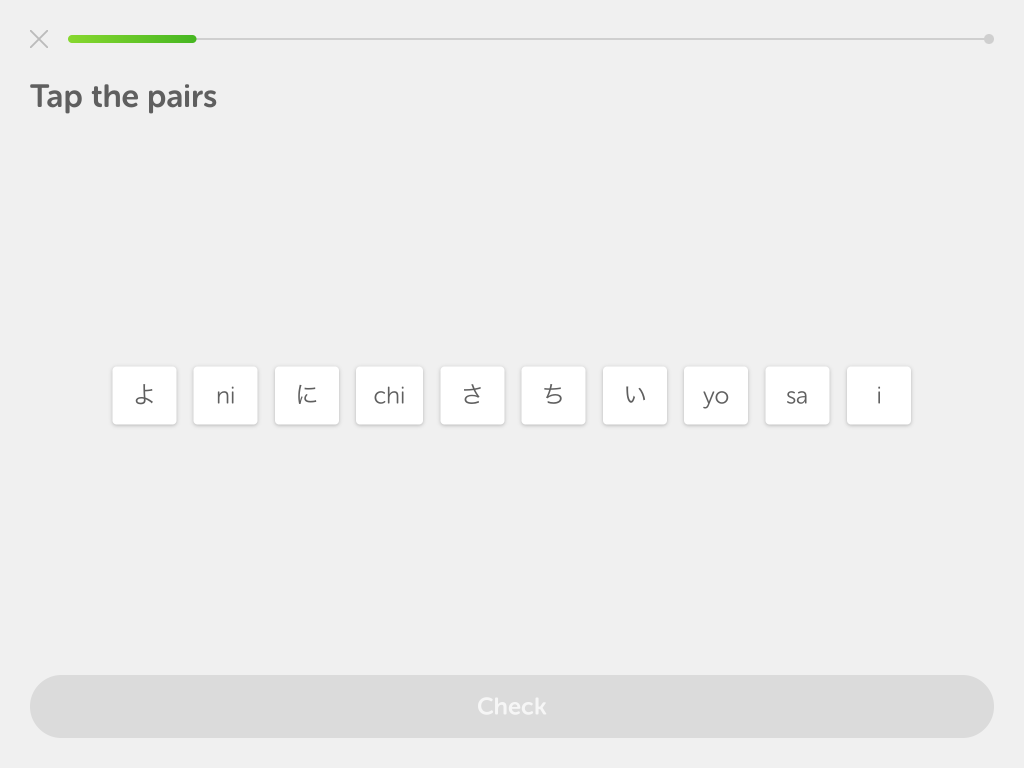Image resolution: width=1024 pixels, height=768 pixels.
Task: Click the gray unfilled progress bar track
Action: coord(590,39)
